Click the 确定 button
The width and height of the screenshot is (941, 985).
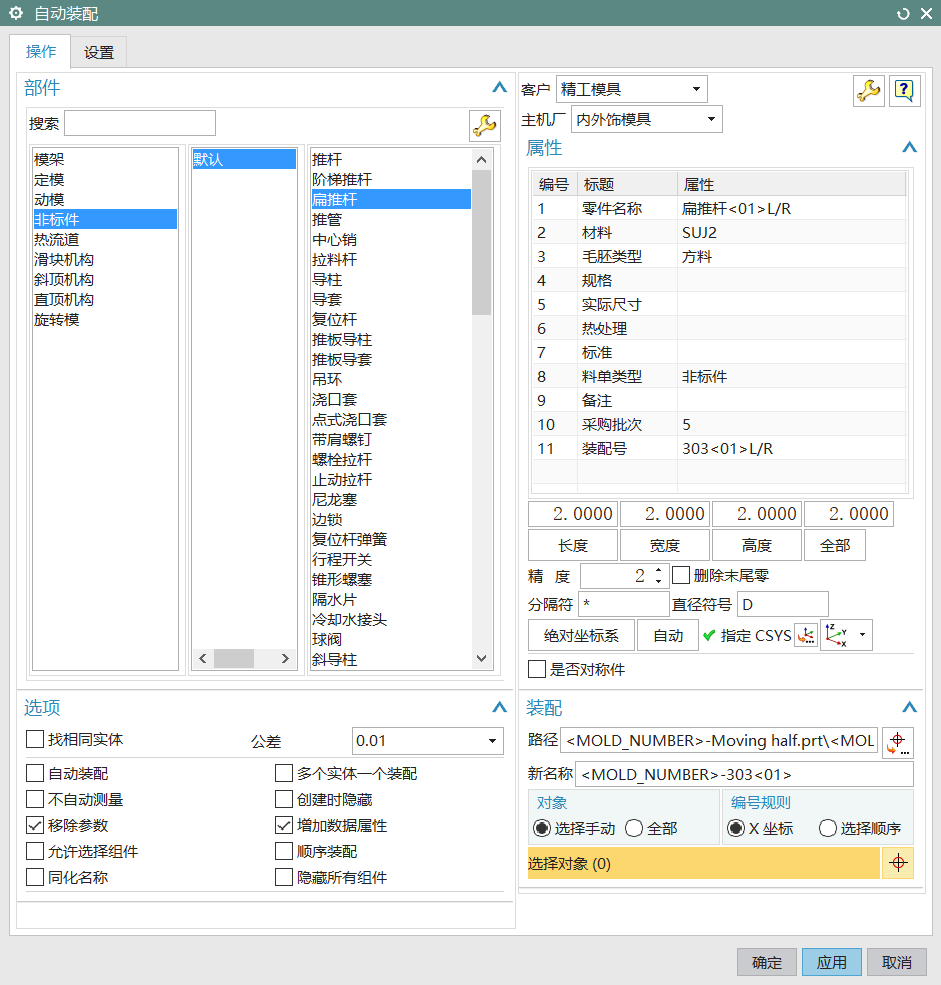[x=767, y=962]
